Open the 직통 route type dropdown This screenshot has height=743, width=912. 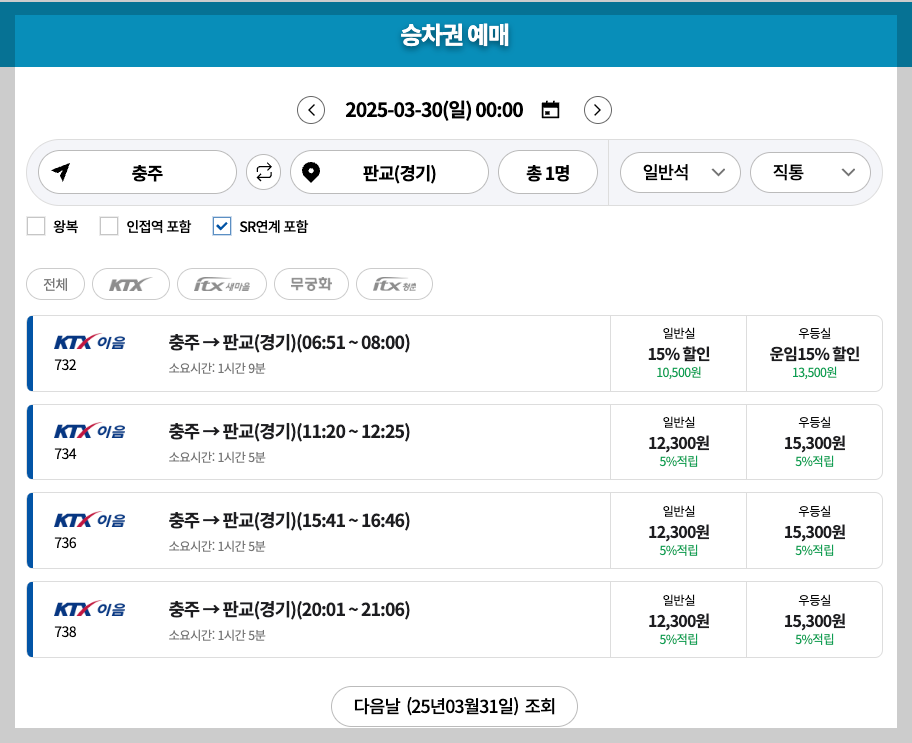(x=810, y=172)
